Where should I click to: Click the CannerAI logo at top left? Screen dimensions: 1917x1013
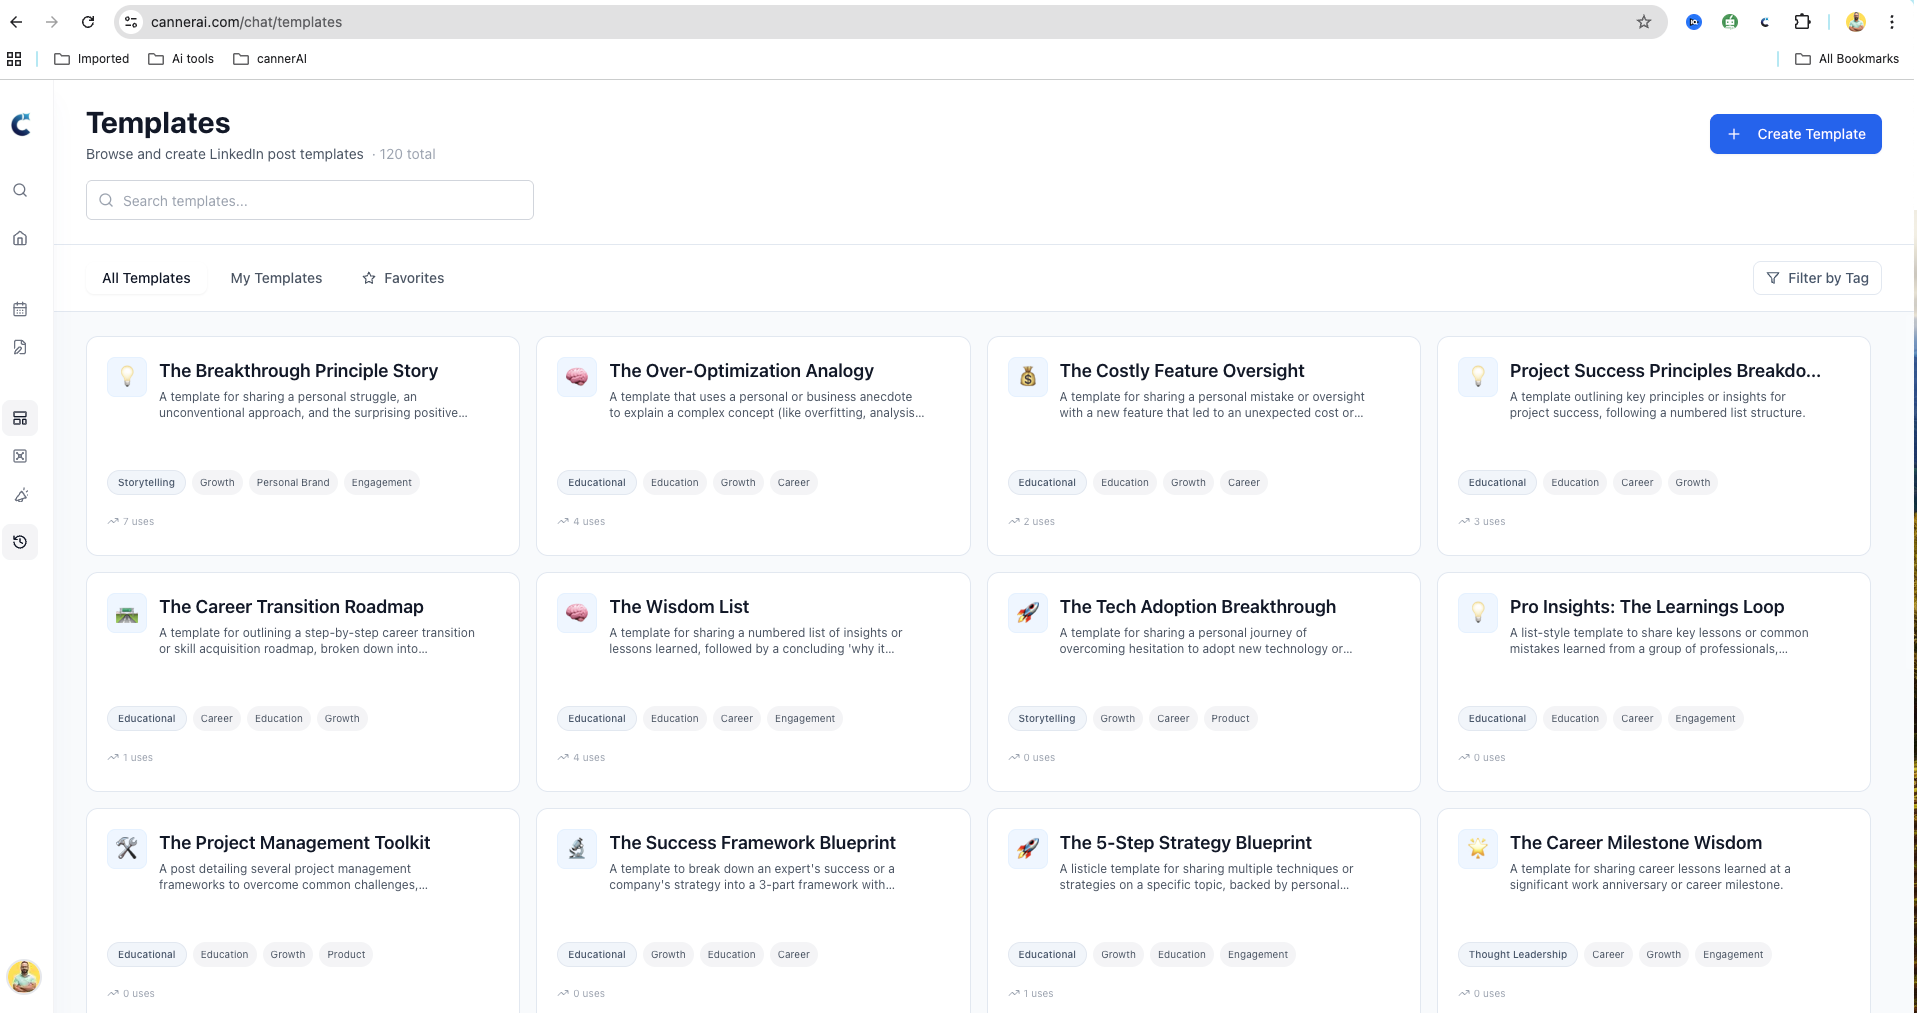(20, 124)
